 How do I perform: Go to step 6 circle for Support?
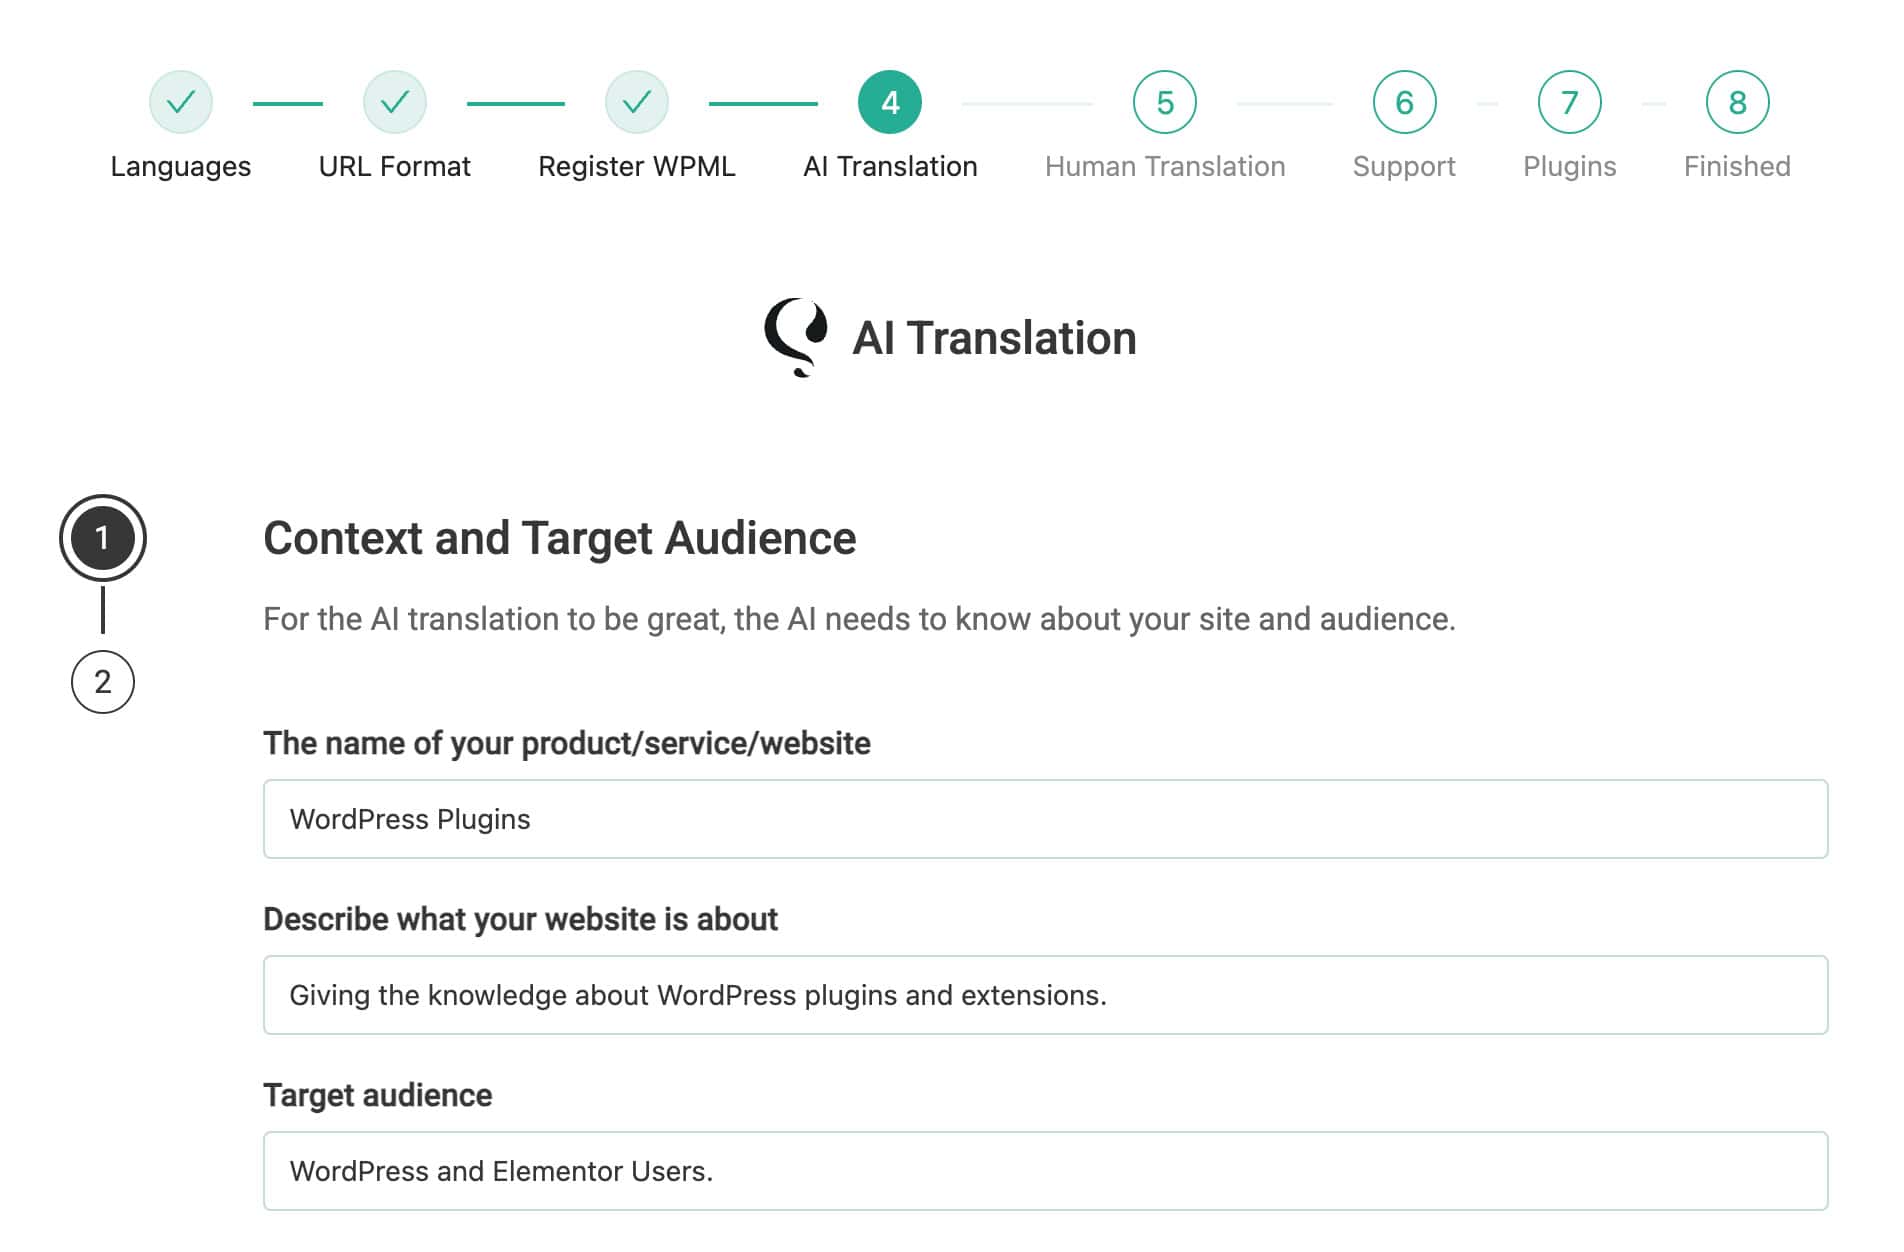pyautogui.click(x=1404, y=102)
